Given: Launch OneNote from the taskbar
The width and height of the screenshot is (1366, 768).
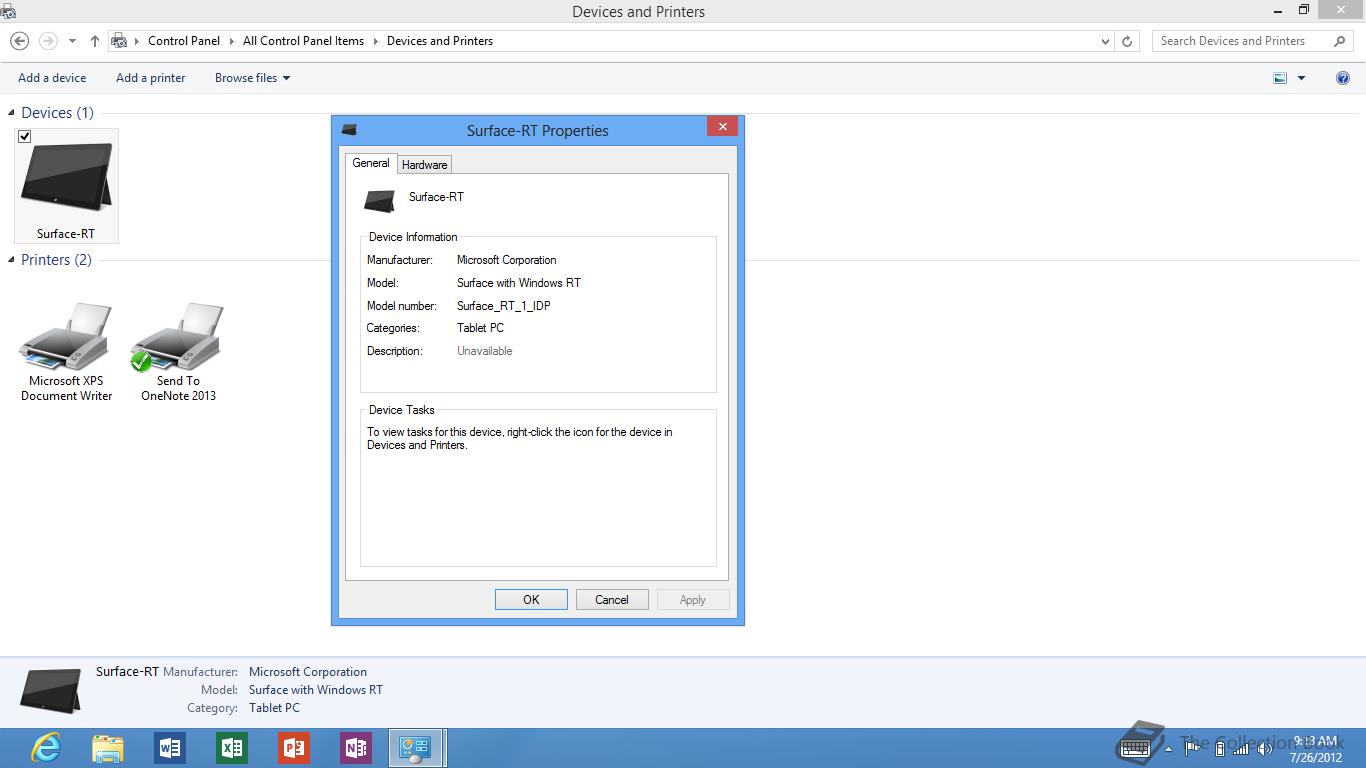Looking at the screenshot, I should (x=356, y=748).
